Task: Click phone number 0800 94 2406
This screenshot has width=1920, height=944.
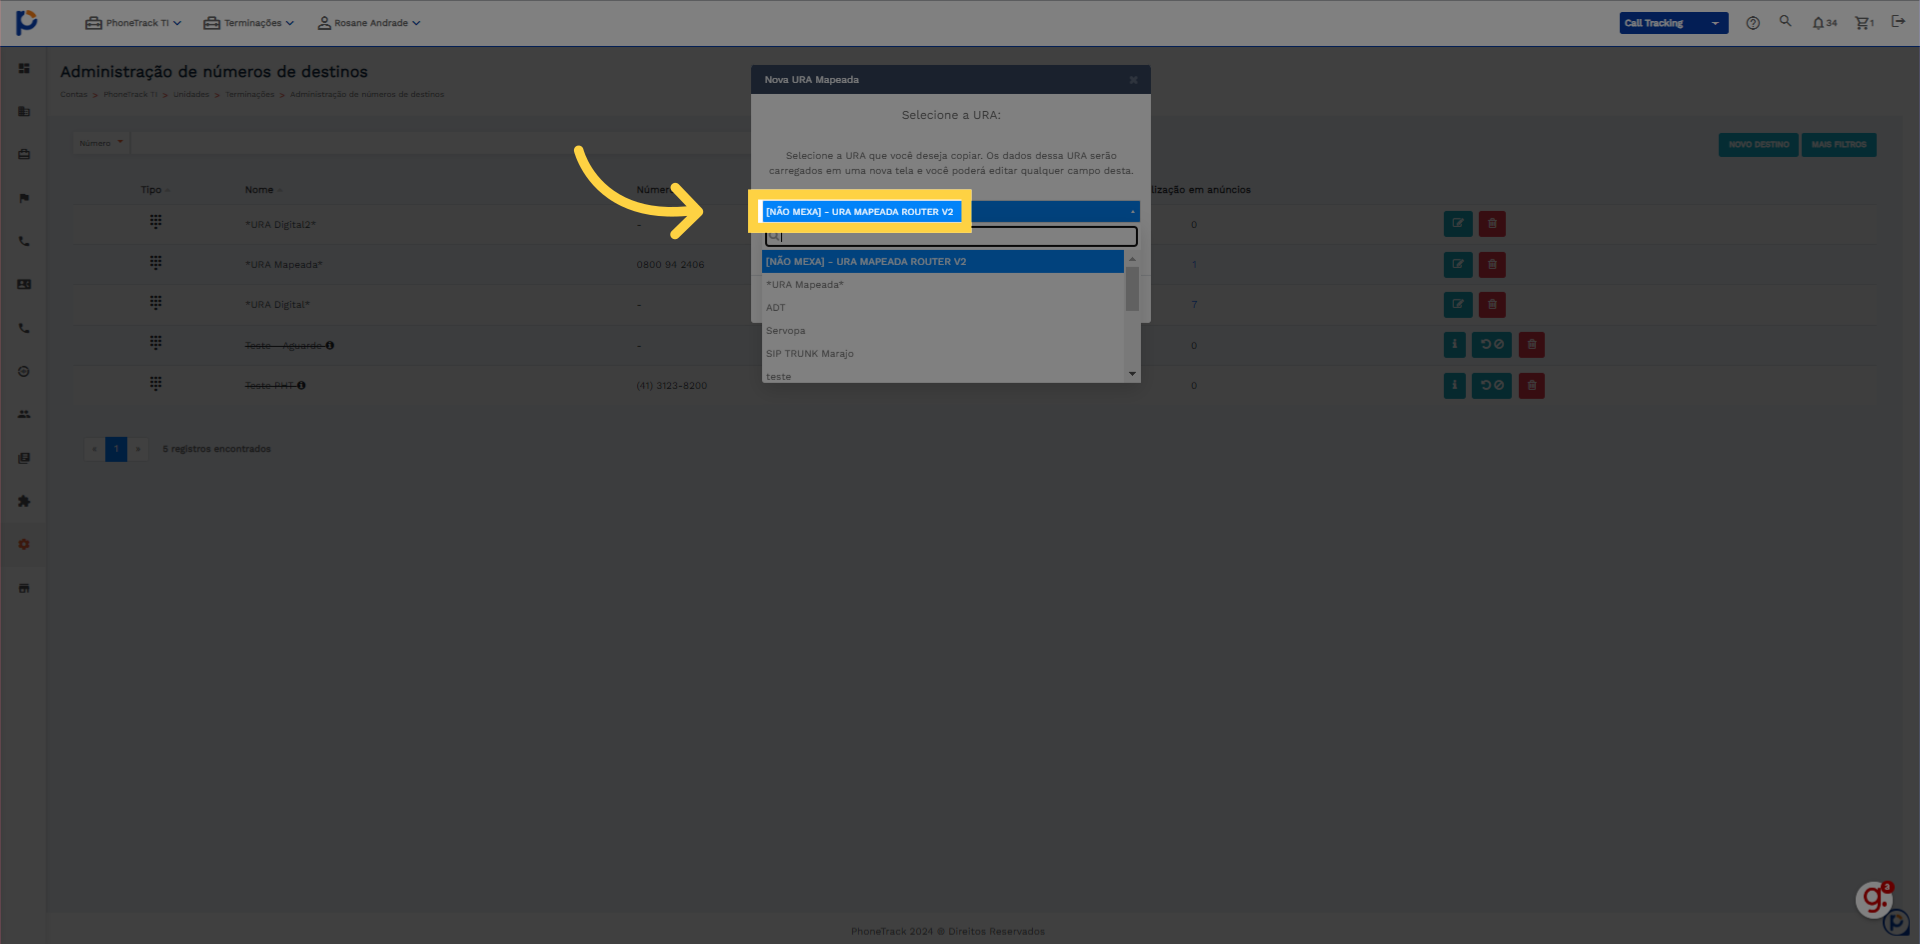Action: [670, 265]
